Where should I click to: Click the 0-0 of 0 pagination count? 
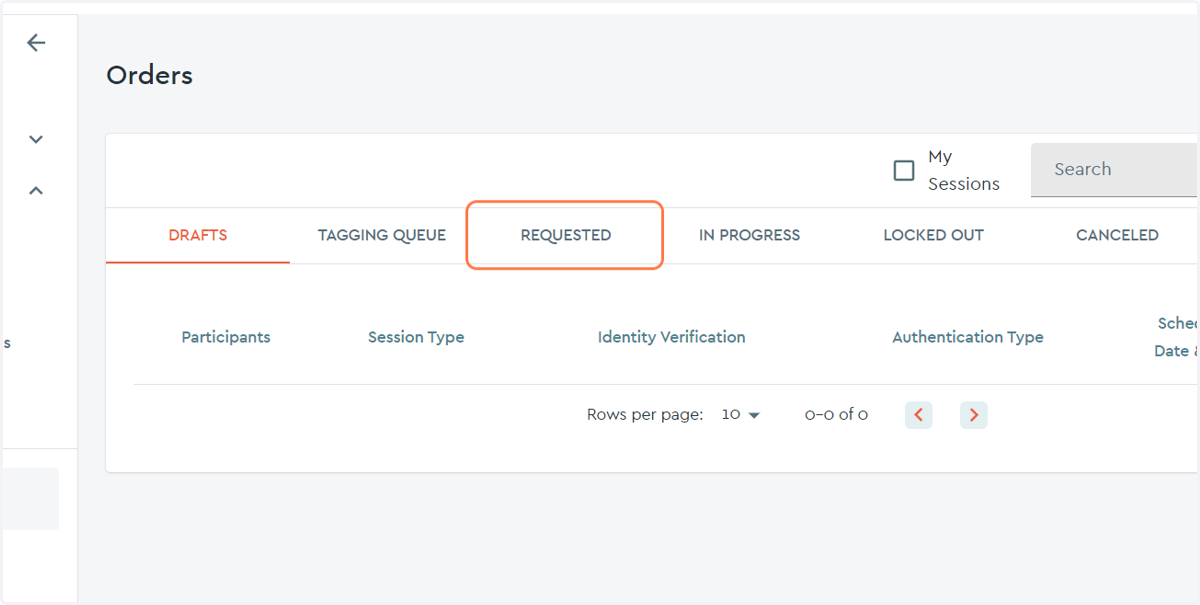(x=836, y=414)
